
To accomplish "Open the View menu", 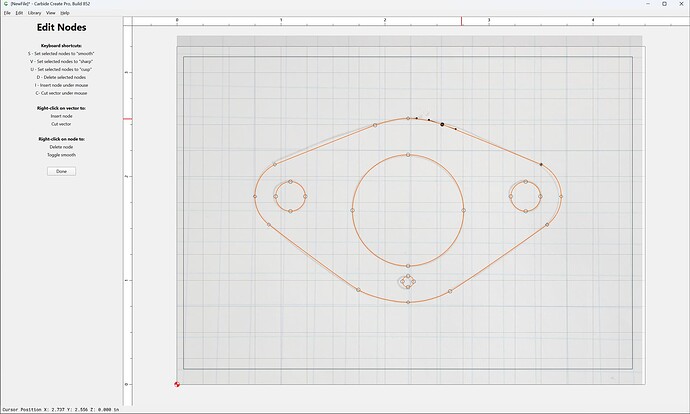I will (51, 13).
